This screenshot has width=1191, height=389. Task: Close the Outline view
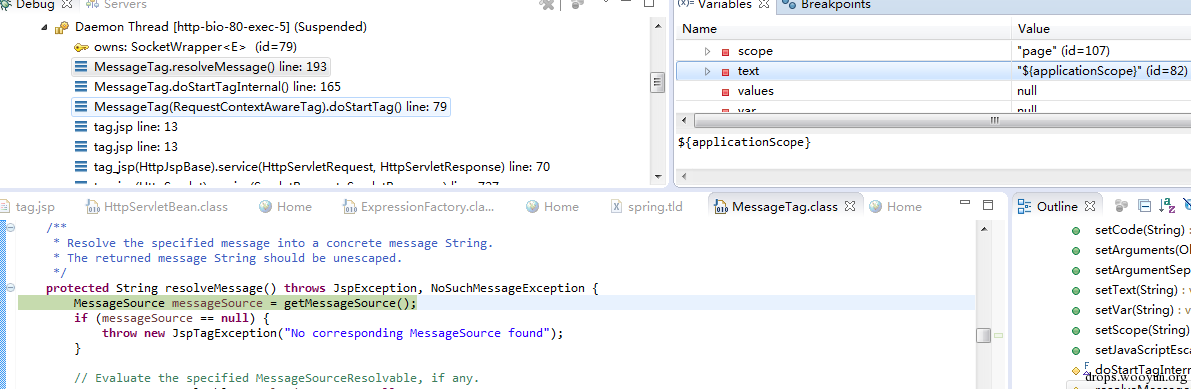(x=1089, y=207)
